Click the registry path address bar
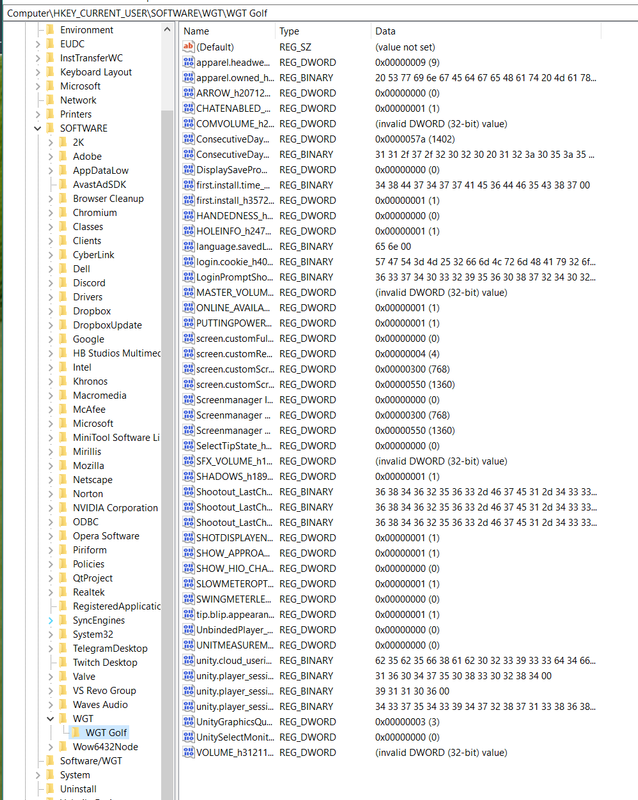 point(320,13)
